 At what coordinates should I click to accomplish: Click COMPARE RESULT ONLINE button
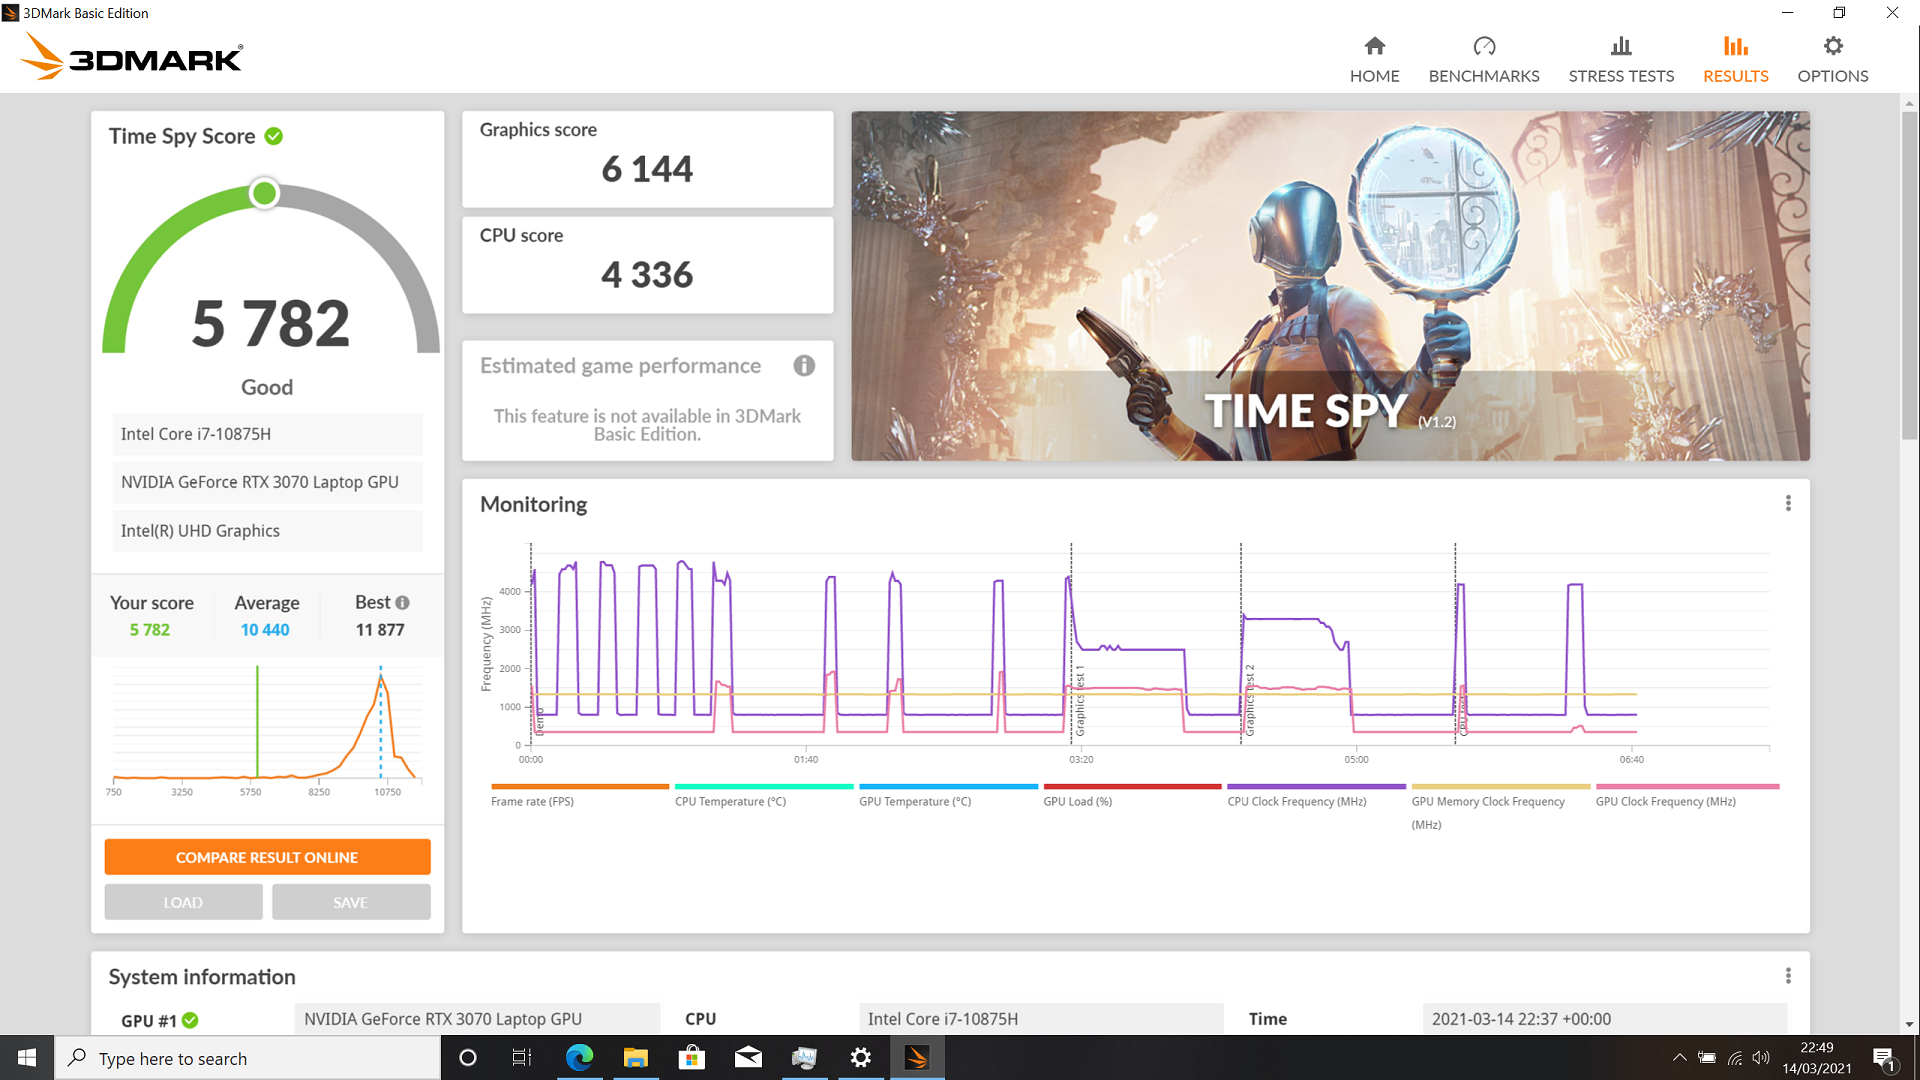267,857
